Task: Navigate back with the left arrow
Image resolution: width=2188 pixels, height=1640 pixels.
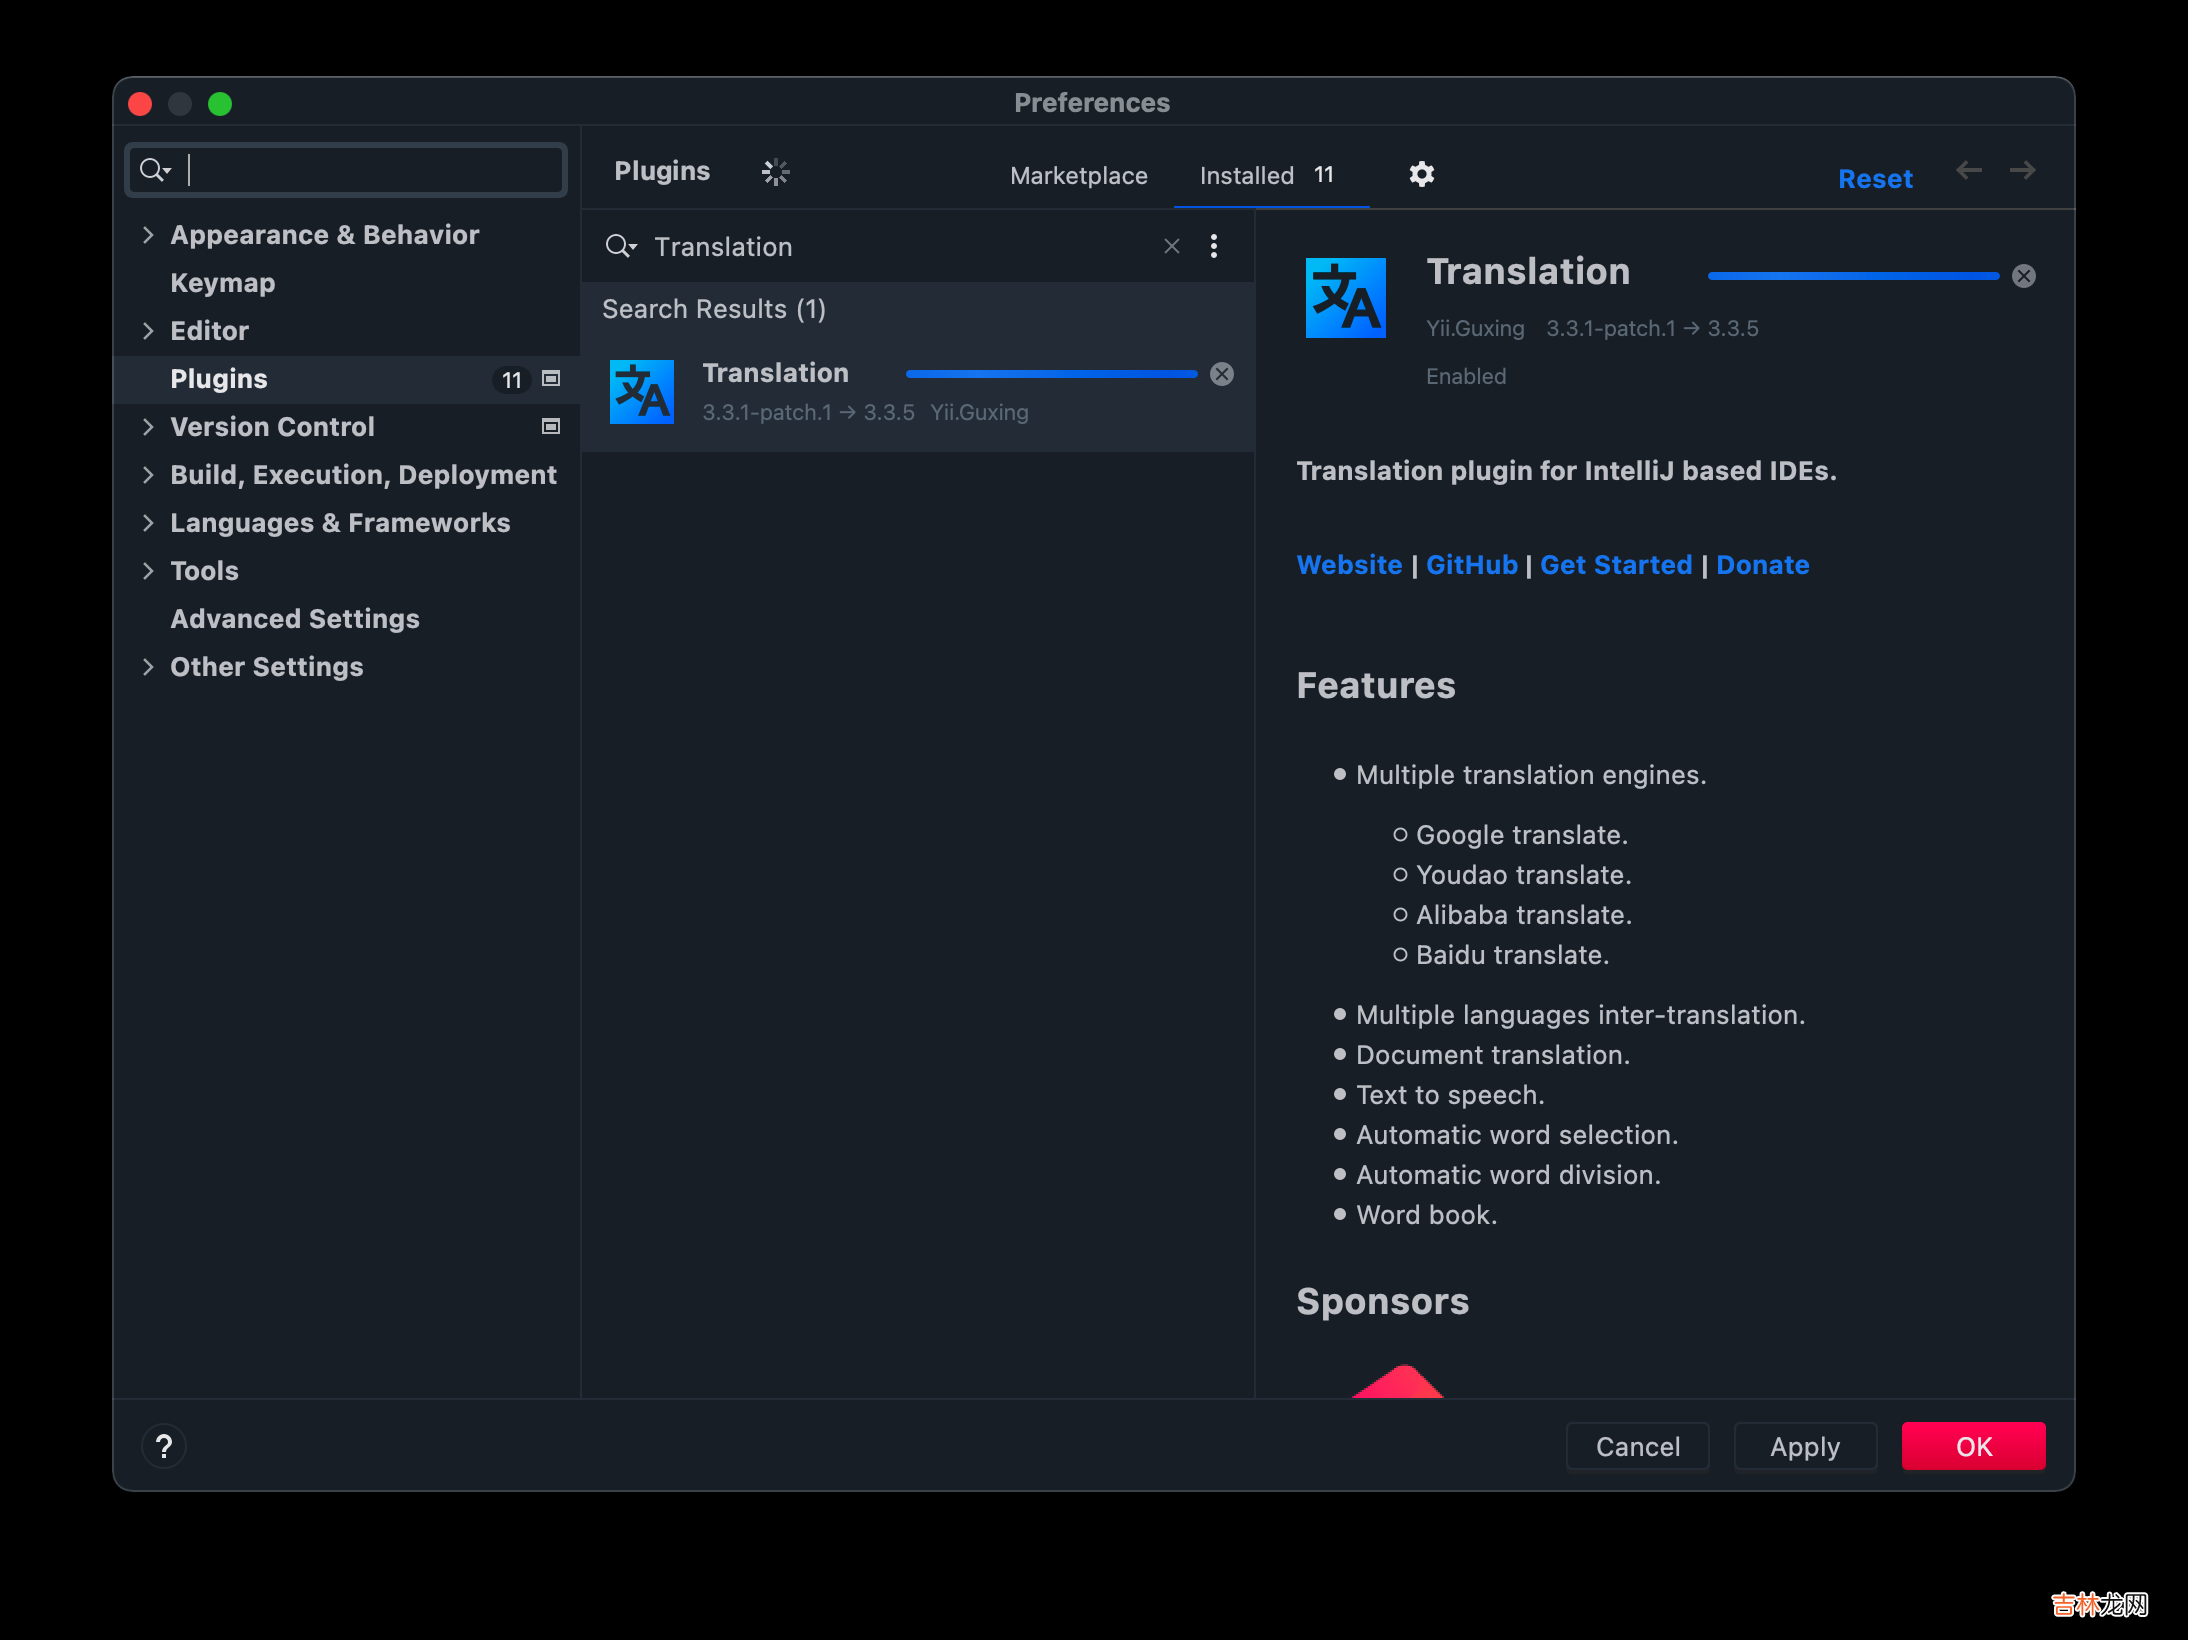Action: (1968, 170)
